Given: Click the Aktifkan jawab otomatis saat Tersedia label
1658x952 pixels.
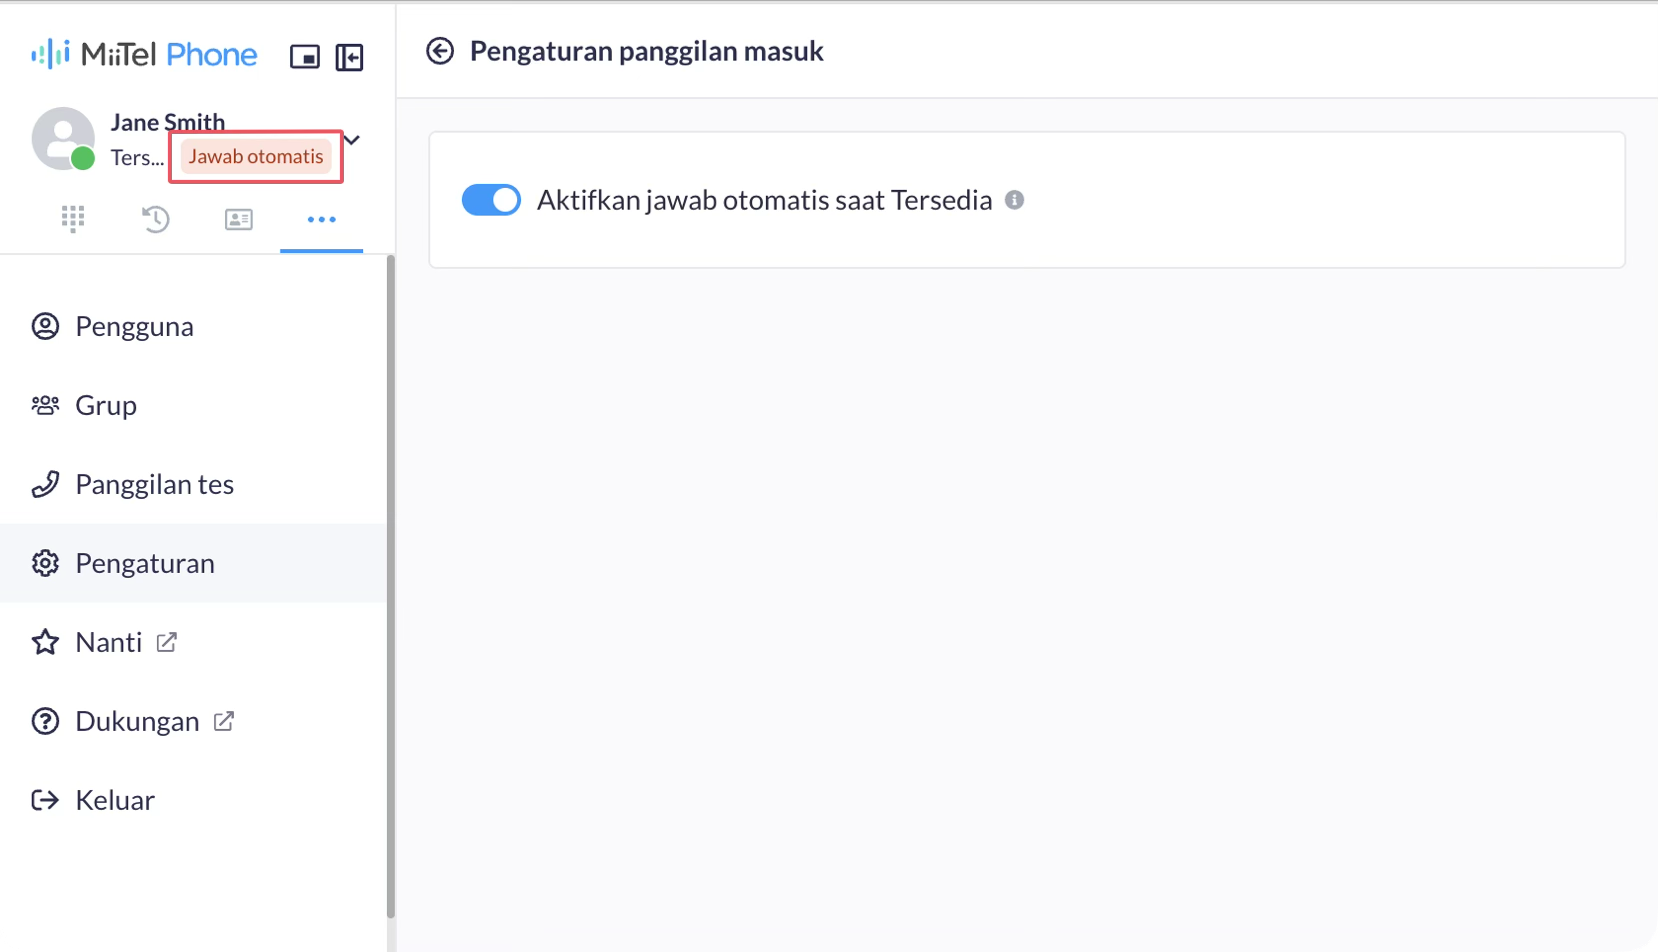Looking at the screenshot, I should (765, 200).
